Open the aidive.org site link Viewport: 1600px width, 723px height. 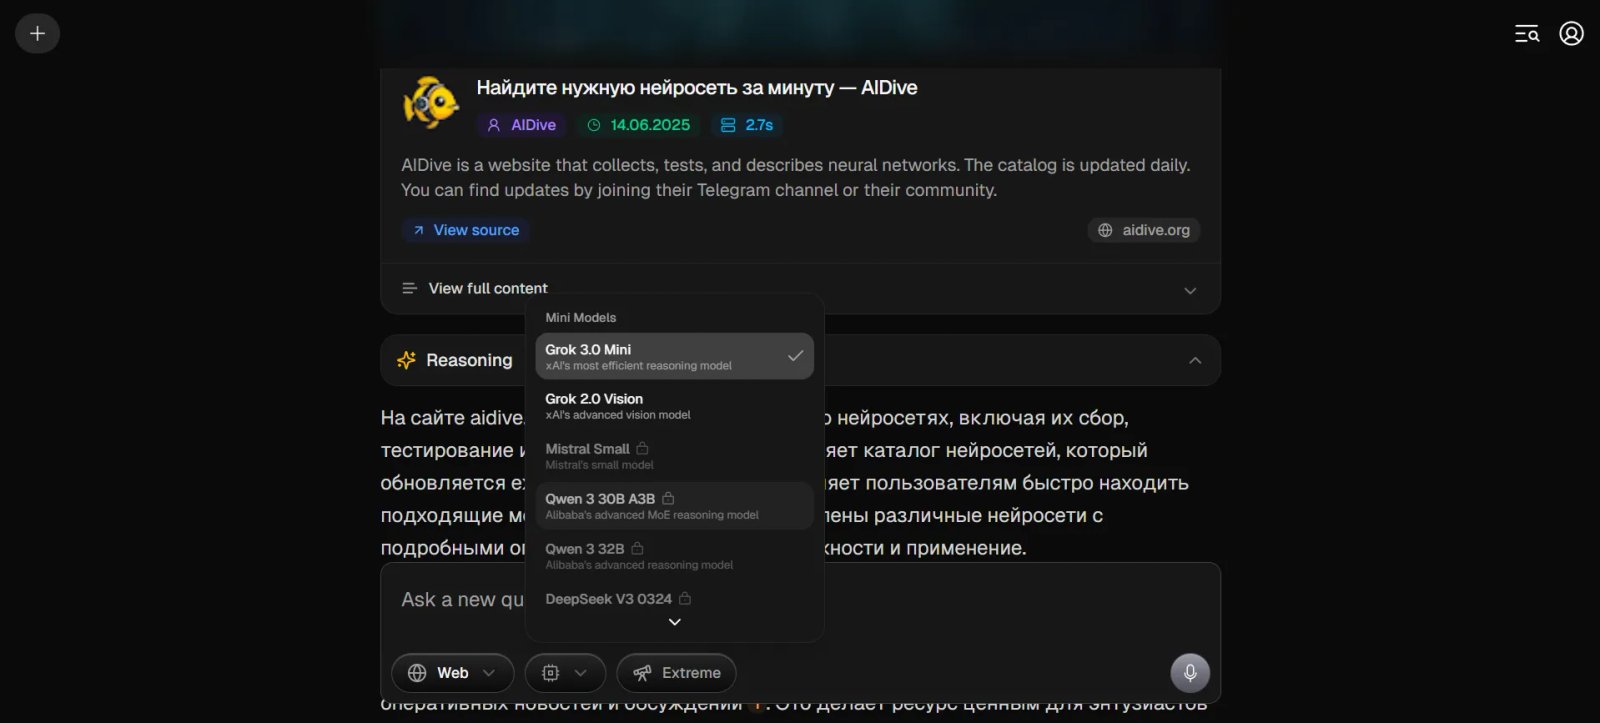coord(1143,230)
